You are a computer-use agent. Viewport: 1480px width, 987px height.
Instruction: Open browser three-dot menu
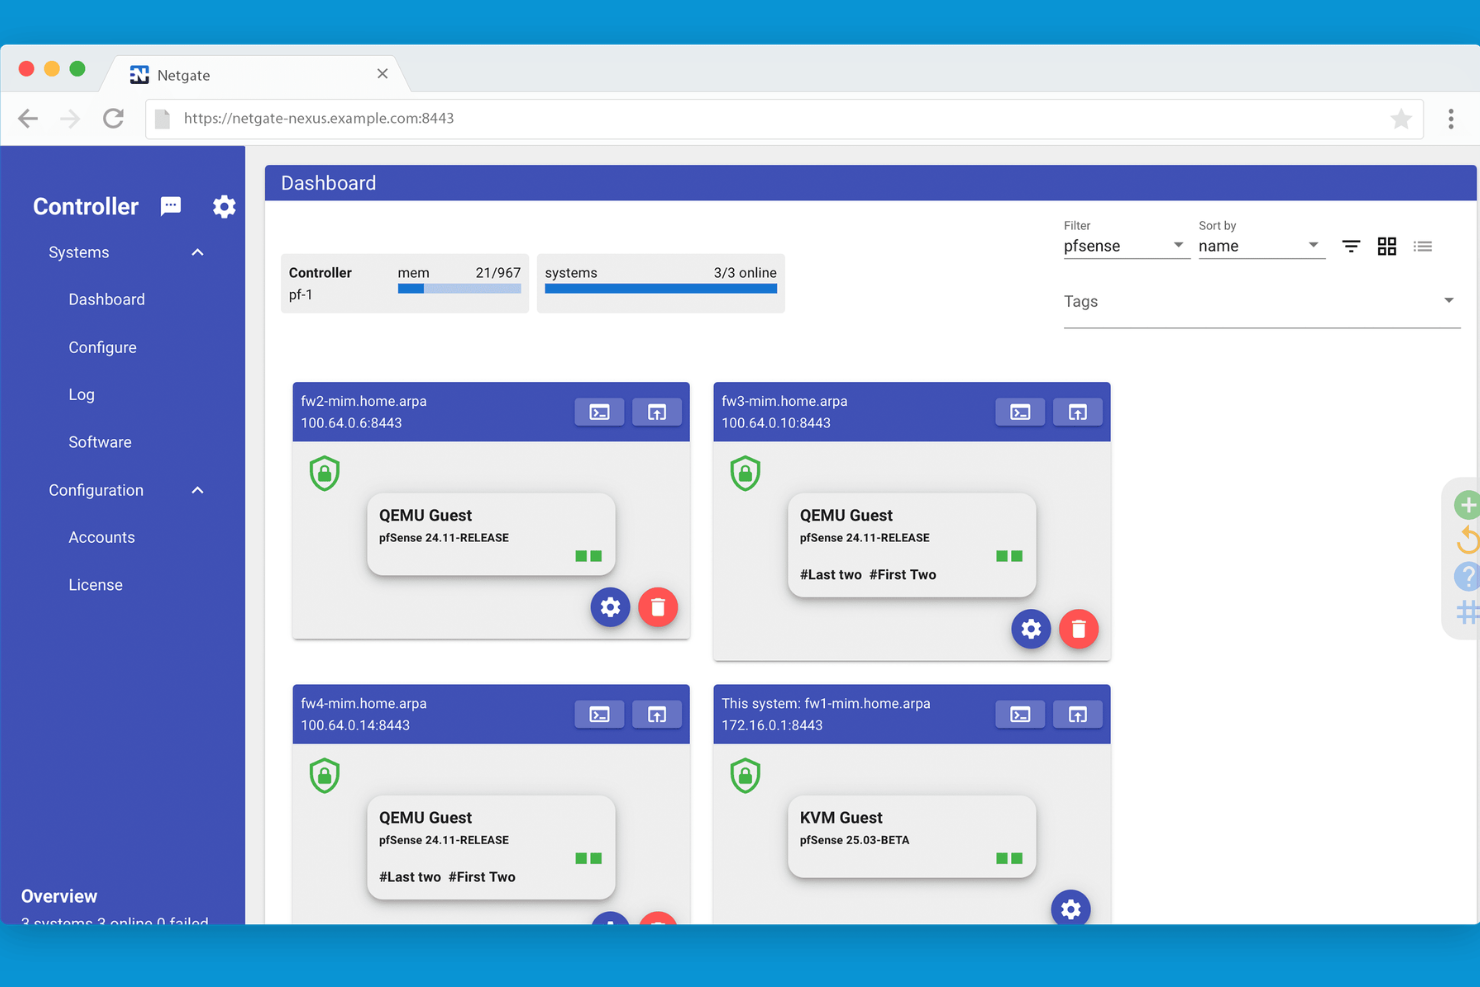click(1451, 119)
